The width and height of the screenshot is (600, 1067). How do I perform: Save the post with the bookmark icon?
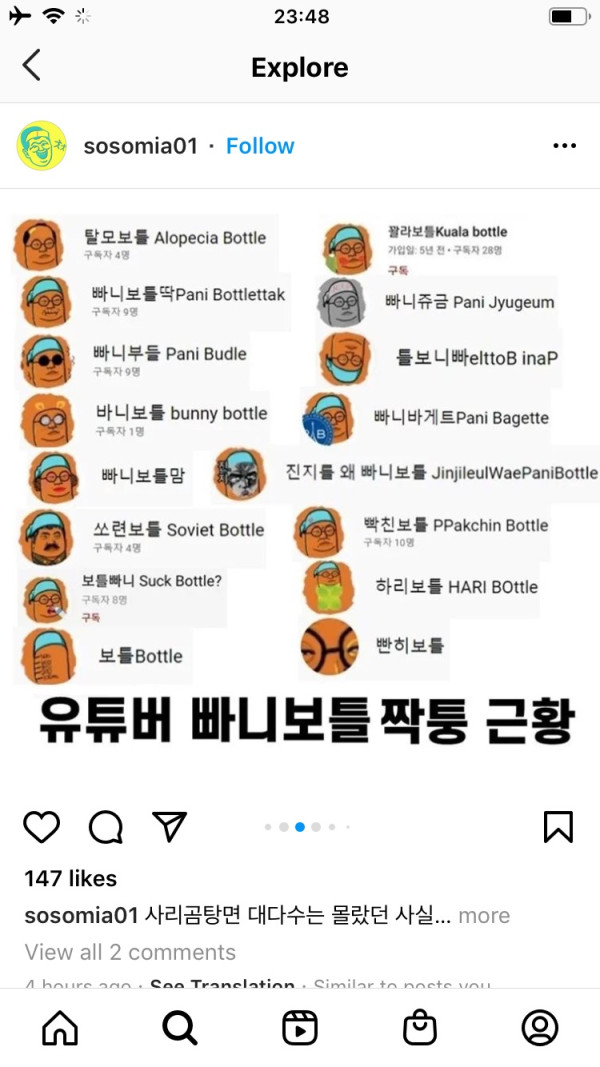coord(558,827)
